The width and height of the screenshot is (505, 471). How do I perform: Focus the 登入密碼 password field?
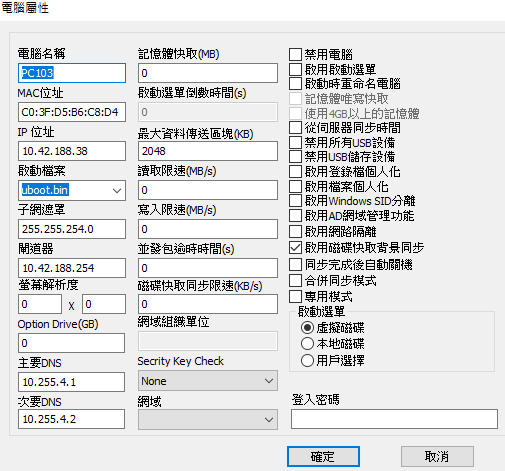(394, 419)
